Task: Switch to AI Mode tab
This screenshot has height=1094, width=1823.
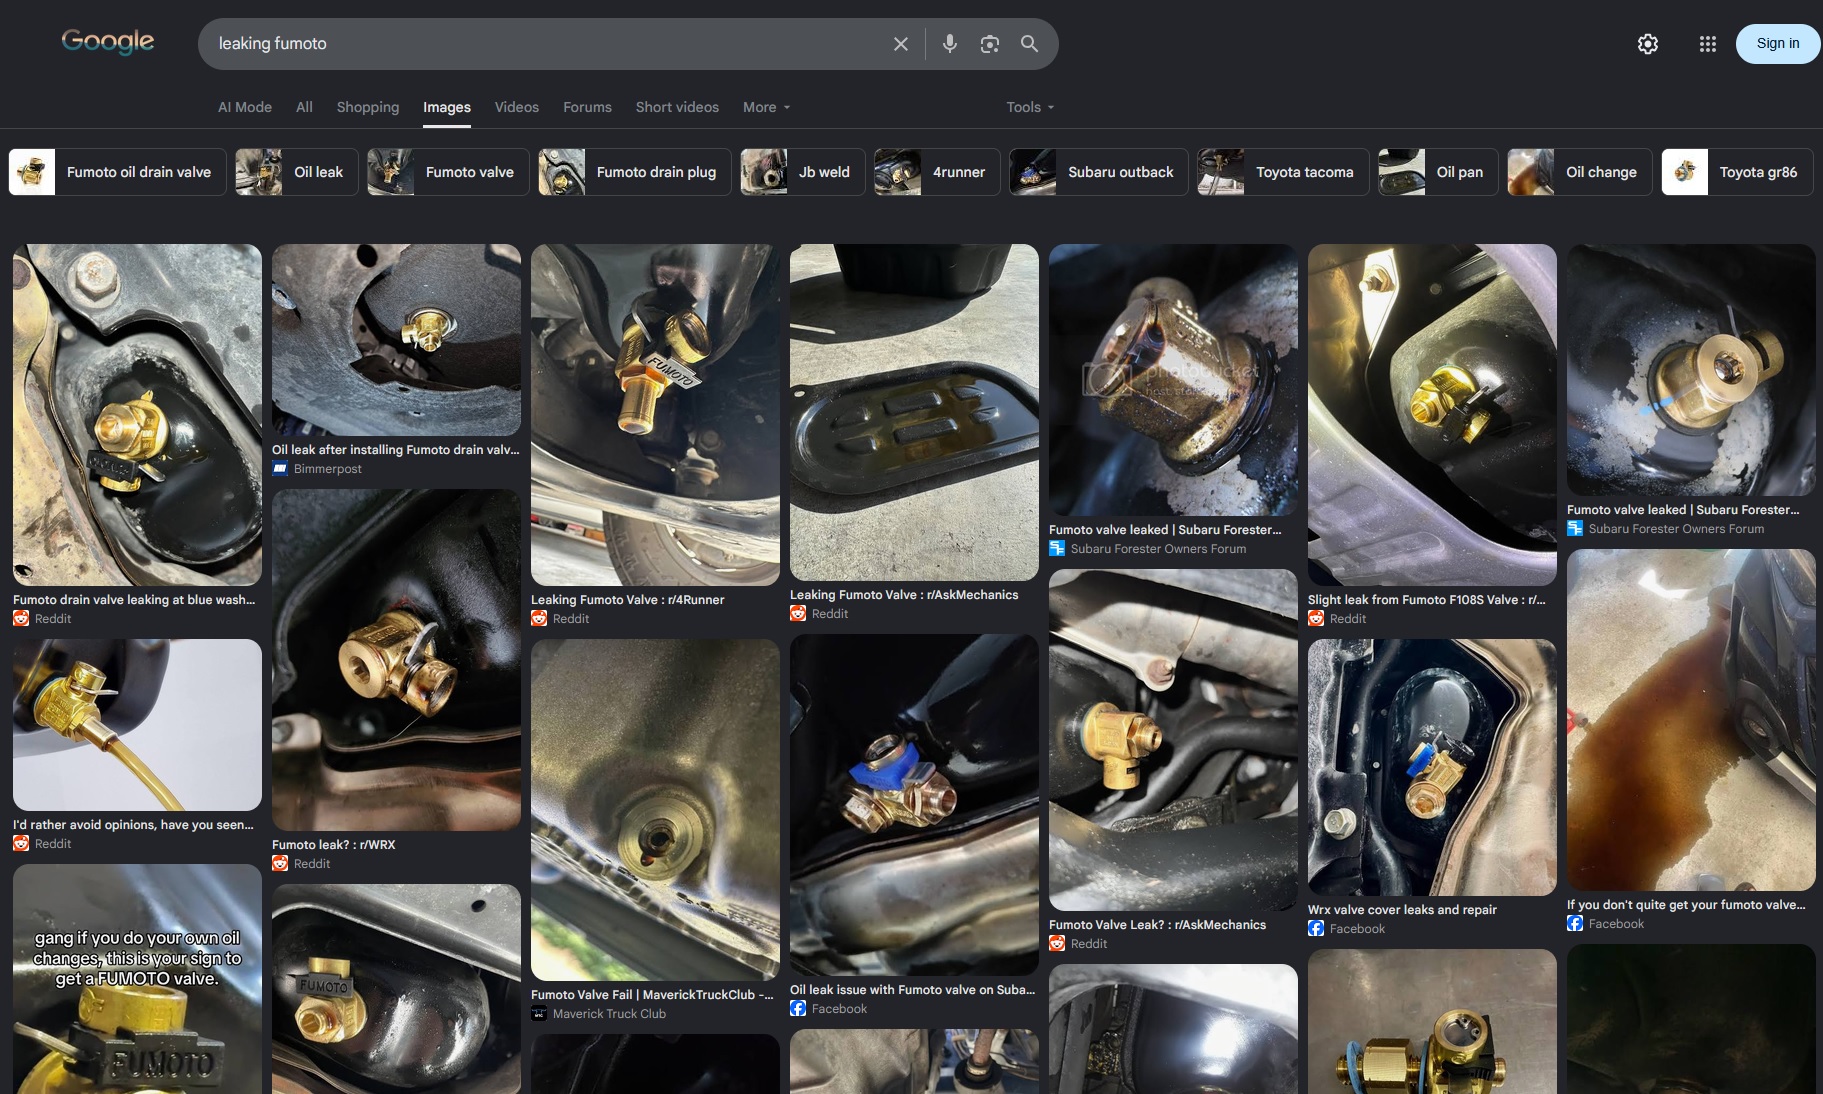Action: point(245,107)
